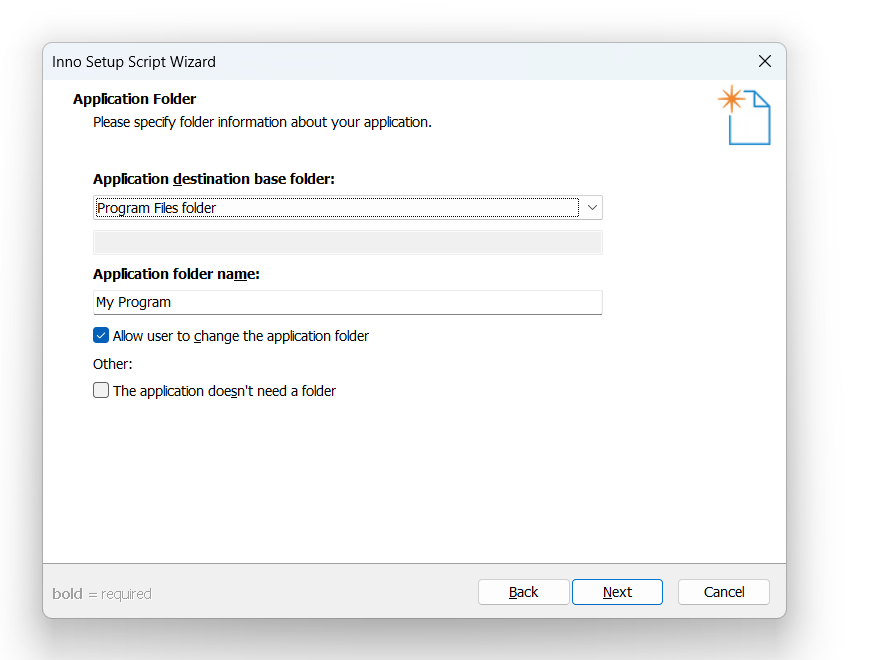Enable 'The application doesn't need a folder' checkbox
Image resolution: width=880 pixels, height=660 pixels.
tap(101, 390)
